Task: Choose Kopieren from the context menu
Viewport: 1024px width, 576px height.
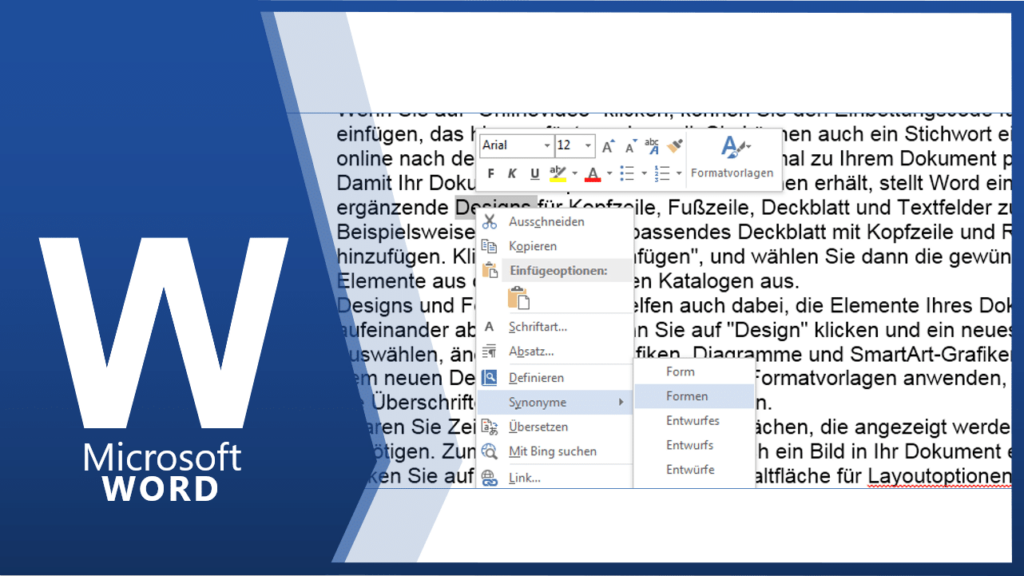Action: point(533,246)
